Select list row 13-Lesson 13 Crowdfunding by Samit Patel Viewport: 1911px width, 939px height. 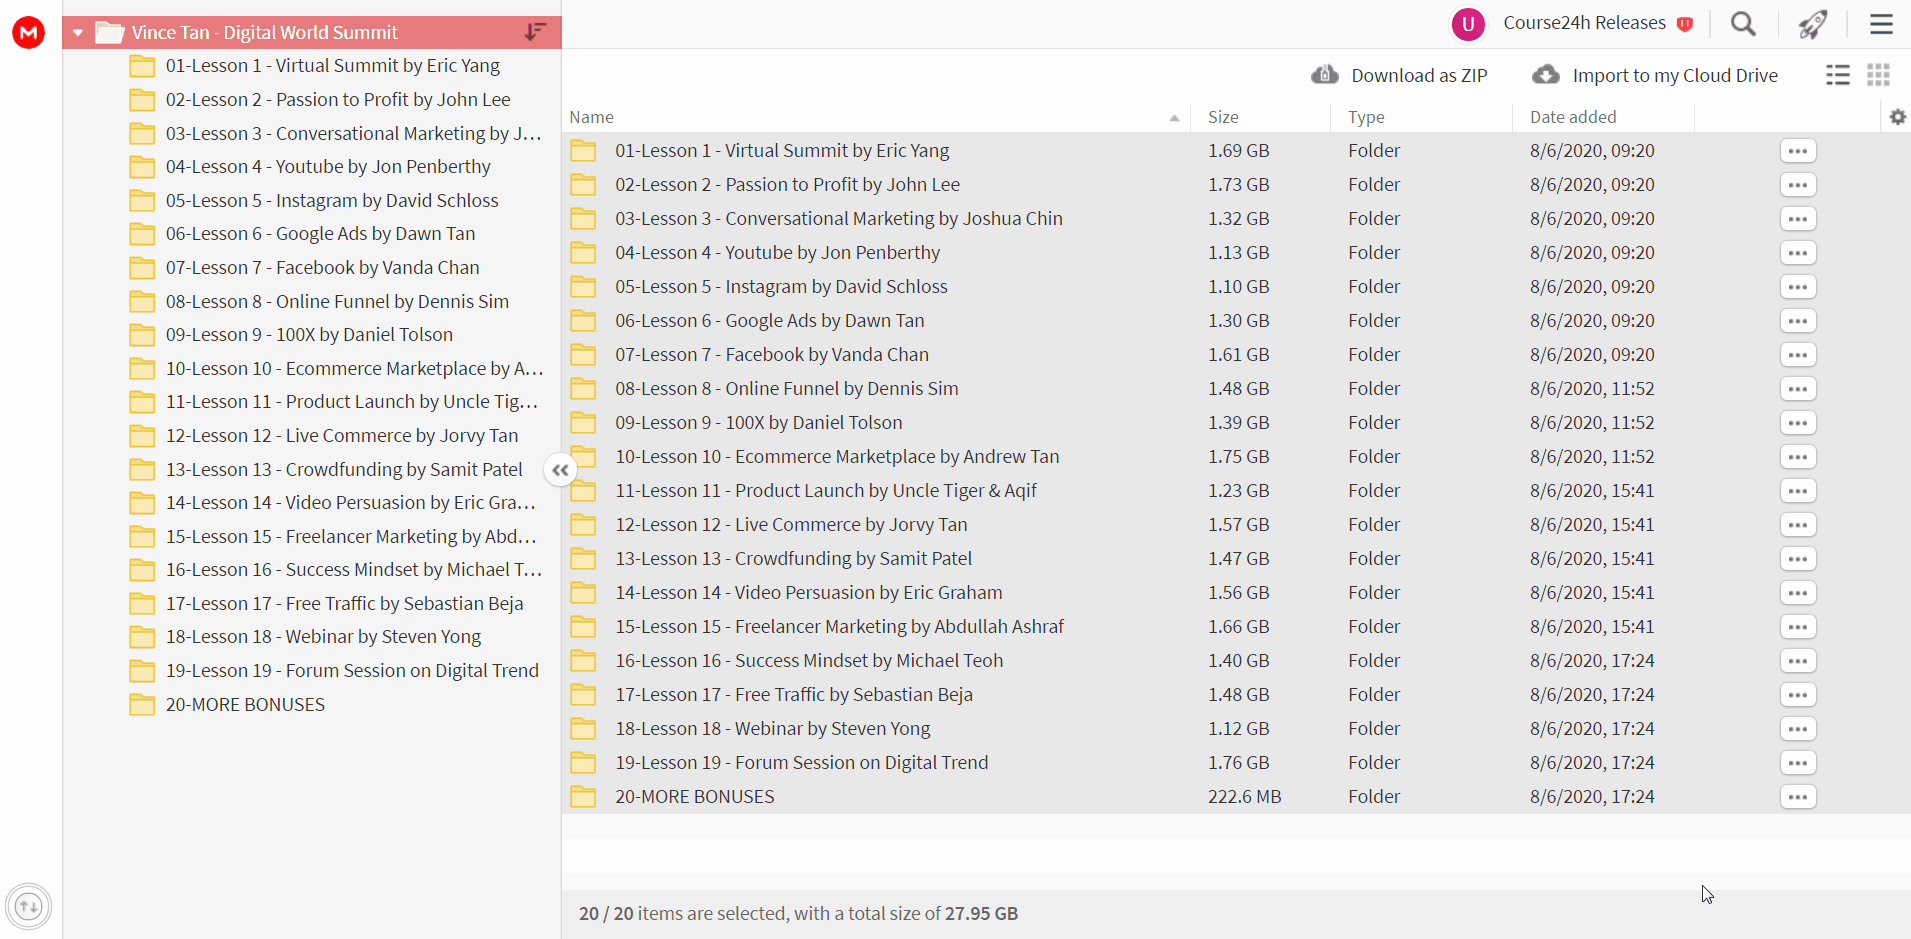click(1236, 559)
